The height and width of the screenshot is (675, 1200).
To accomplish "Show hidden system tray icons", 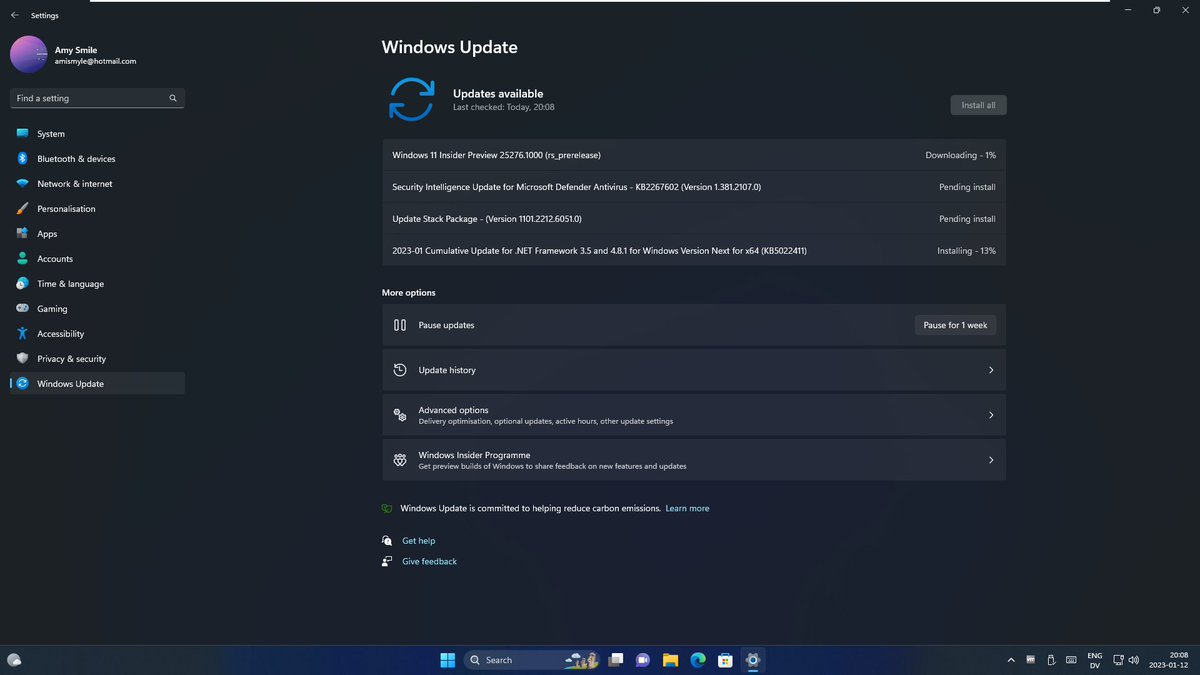I will tap(1010, 660).
